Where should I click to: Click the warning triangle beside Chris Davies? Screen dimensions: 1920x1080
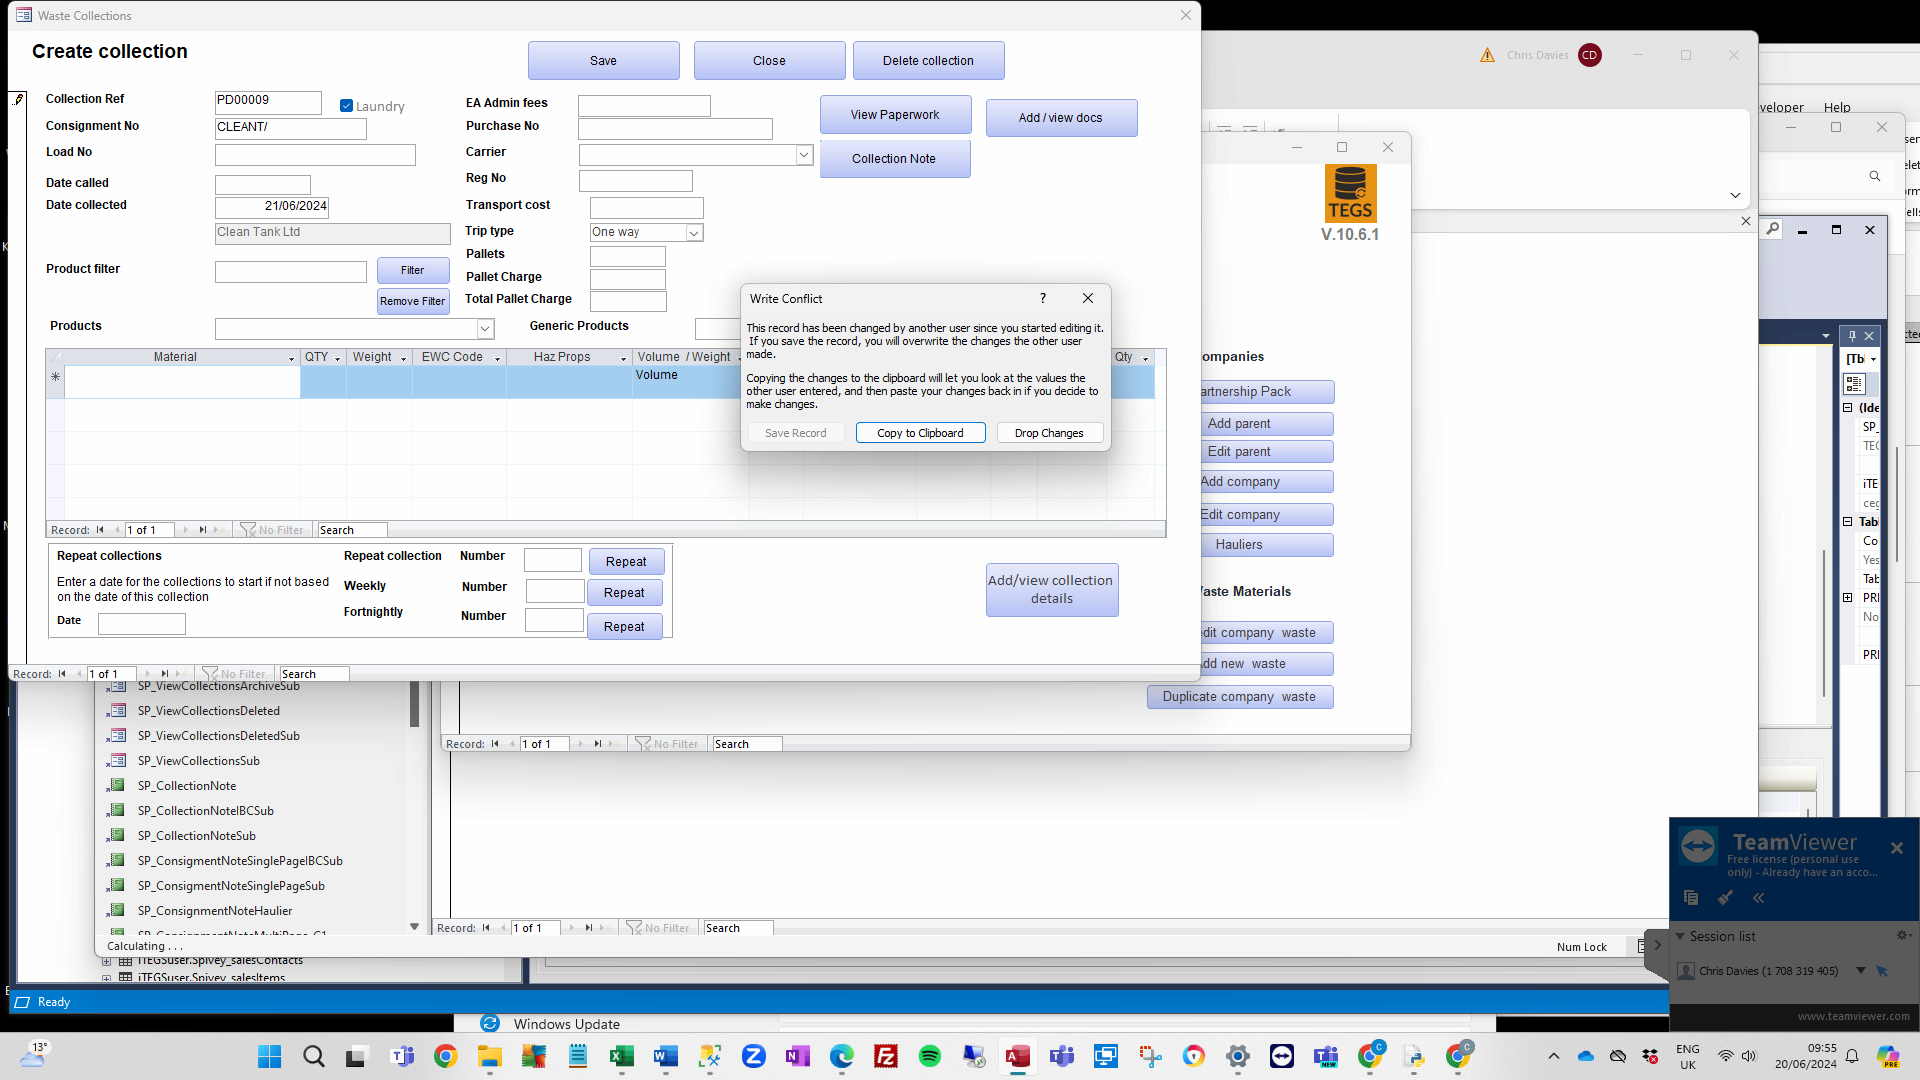1487,55
